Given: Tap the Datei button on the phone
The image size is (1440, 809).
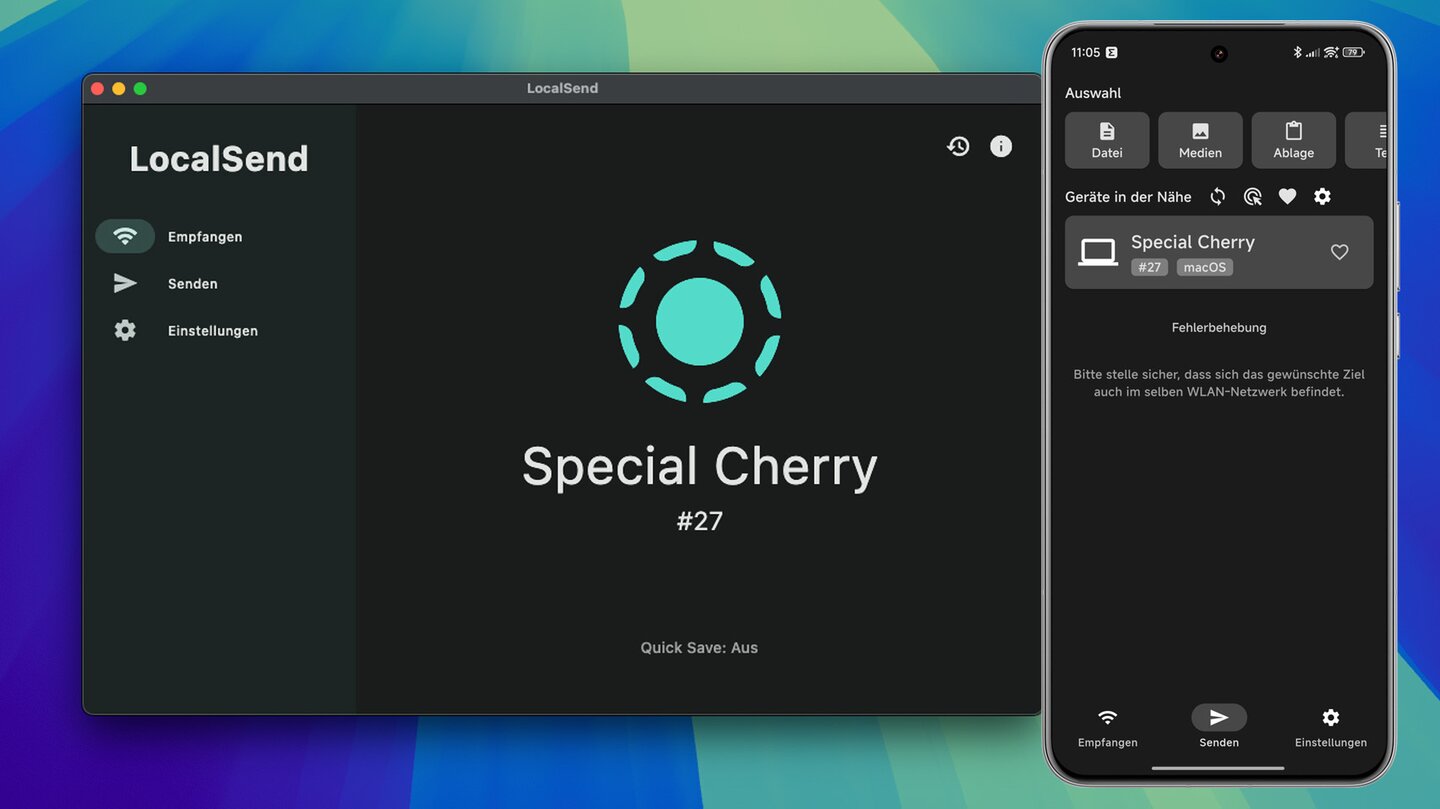Looking at the screenshot, I should point(1107,140).
